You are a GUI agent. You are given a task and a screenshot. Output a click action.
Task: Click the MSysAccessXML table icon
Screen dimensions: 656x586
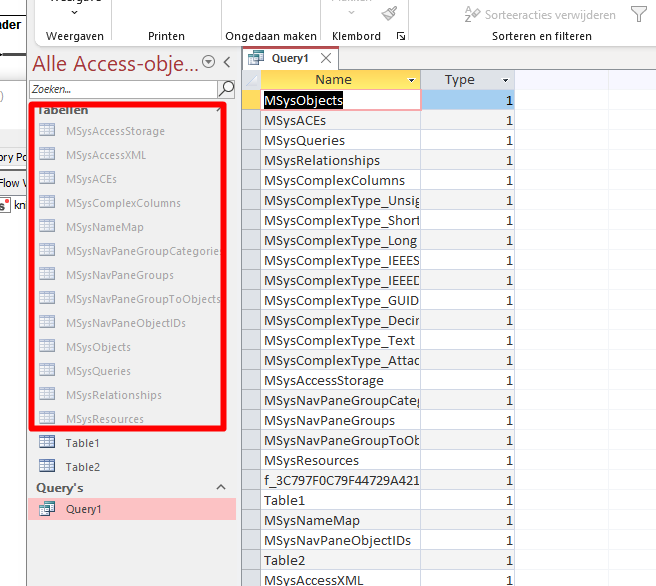coord(47,154)
